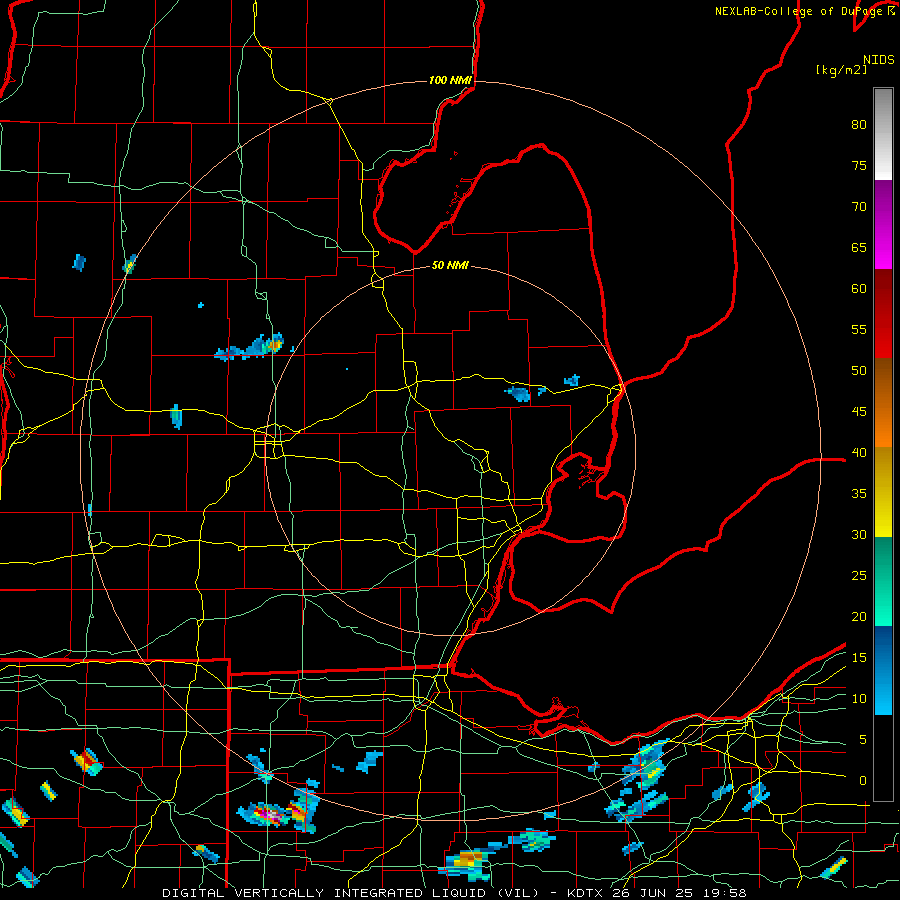The width and height of the screenshot is (900, 900).
Task: Pick the blue segment of color bar
Action: [x=883, y=670]
